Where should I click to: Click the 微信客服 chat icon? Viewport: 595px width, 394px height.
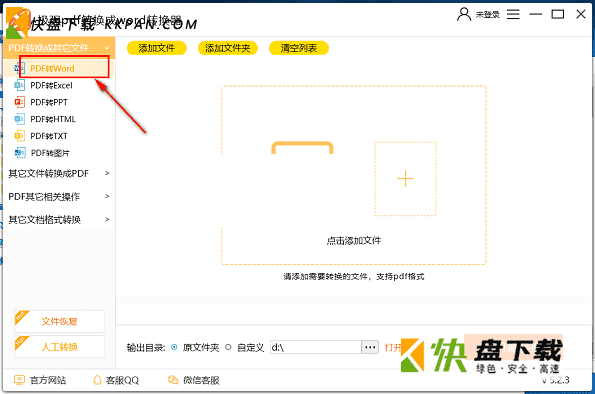click(x=173, y=380)
